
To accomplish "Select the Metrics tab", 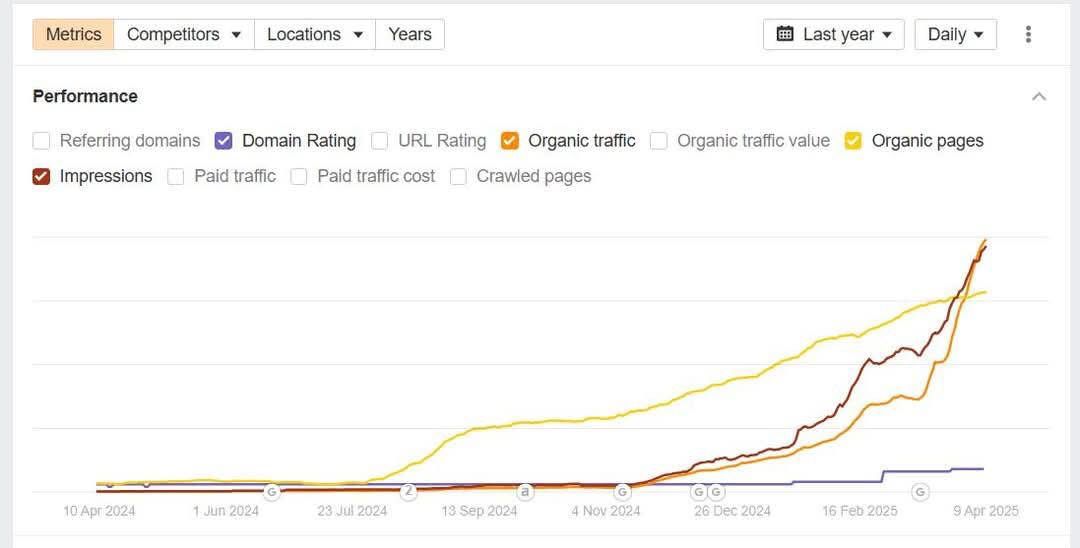I will coord(73,34).
